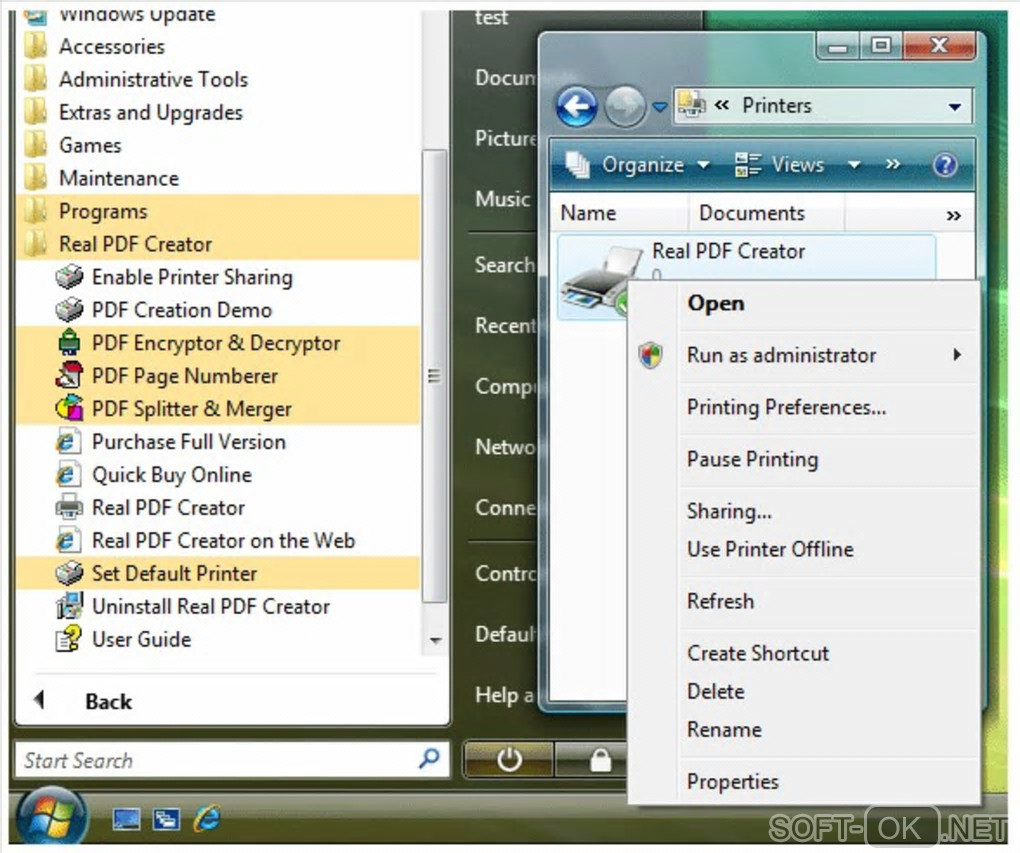The height and width of the screenshot is (853, 1020).
Task: Click the Start Search input field
Action: [232, 759]
